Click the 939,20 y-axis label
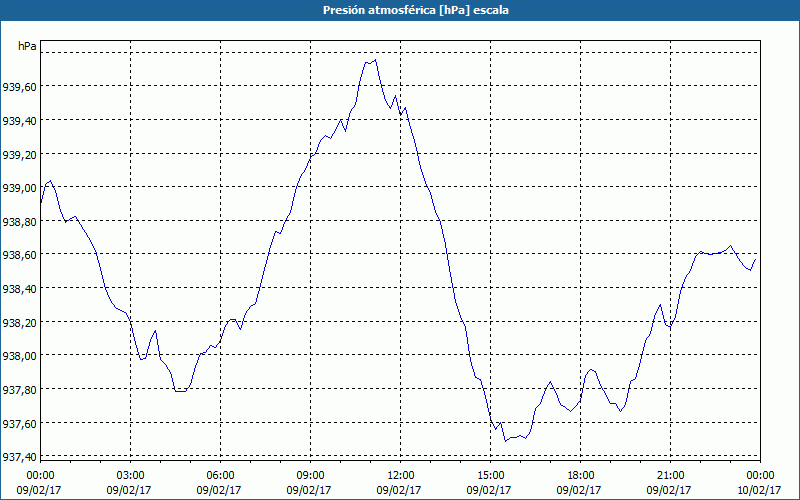This screenshot has width=800, height=500. coord(19,155)
